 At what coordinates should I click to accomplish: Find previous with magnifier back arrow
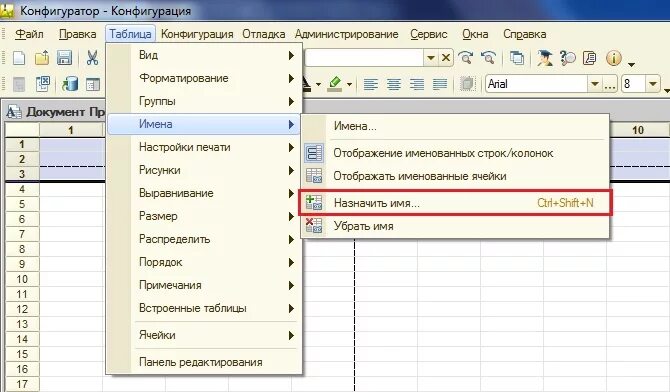click(488, 58)
